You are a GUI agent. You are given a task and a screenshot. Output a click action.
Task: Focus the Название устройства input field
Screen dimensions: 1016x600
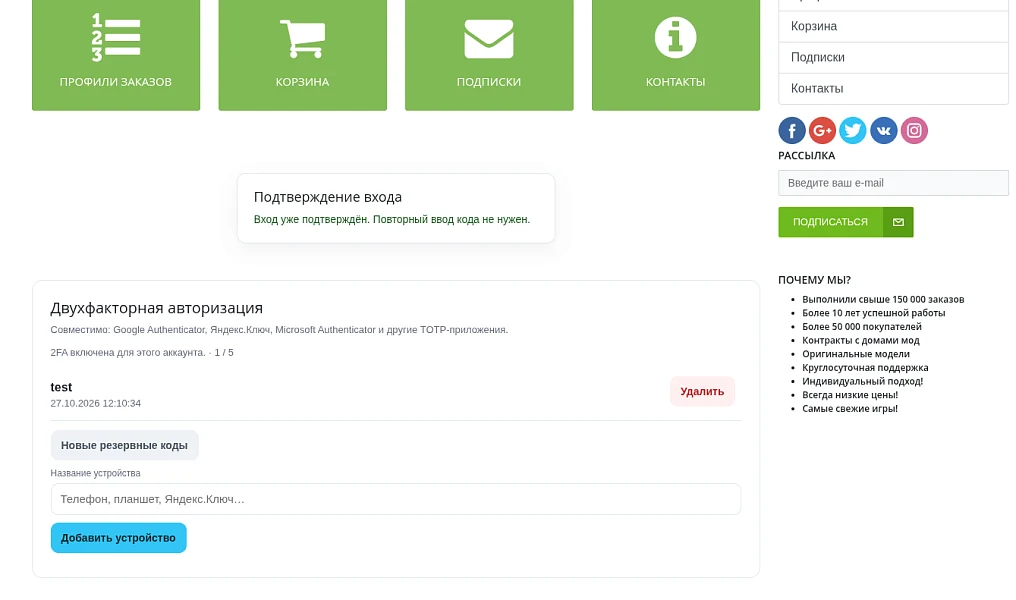[x=396, y=499]
